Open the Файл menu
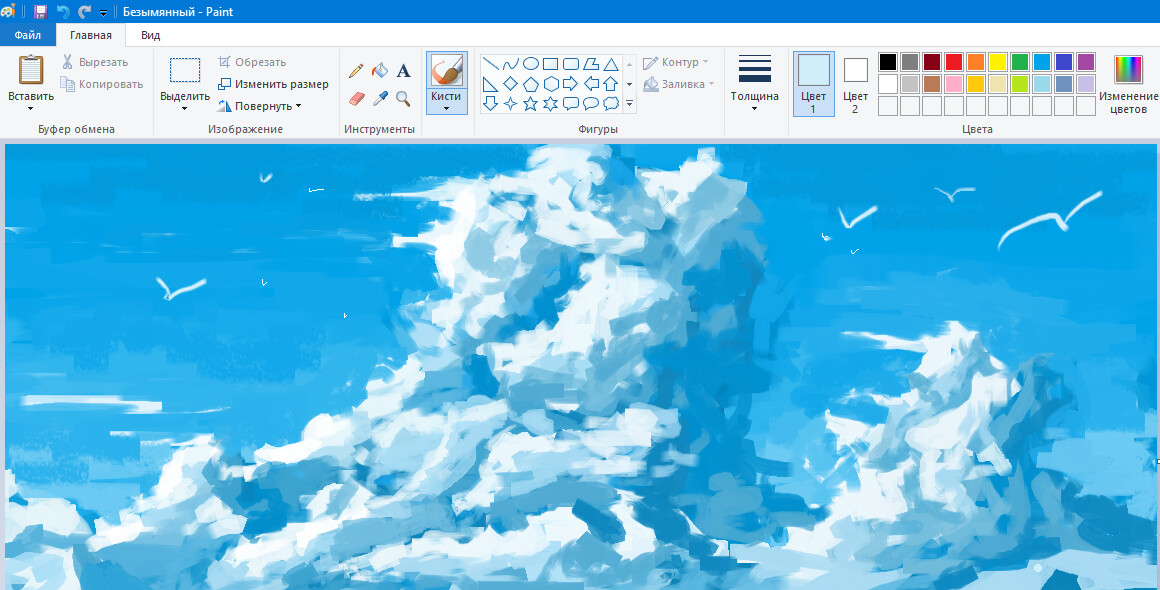Image resolution: width=1160 pixels, height=590 pixels. click(26, 33)
